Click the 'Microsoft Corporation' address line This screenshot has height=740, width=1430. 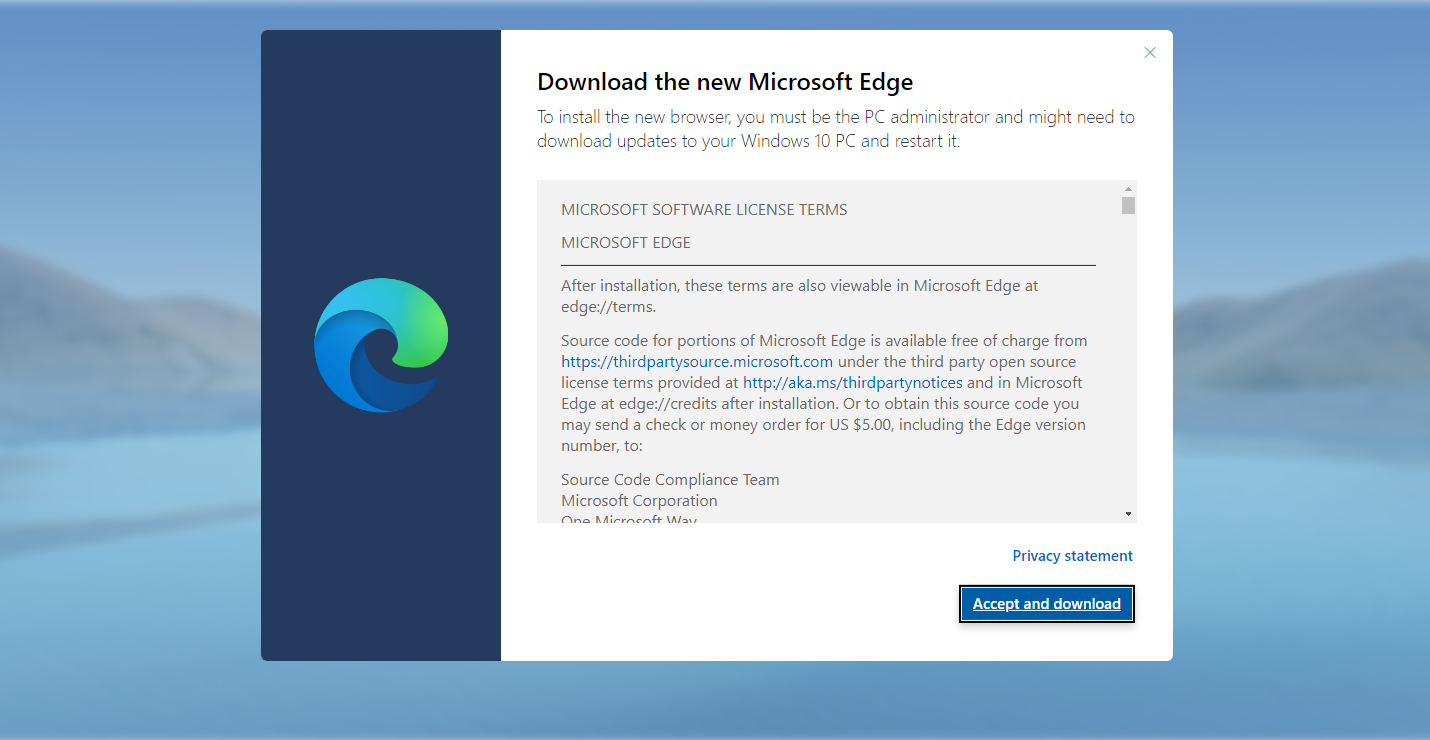[x=639, y=501]
